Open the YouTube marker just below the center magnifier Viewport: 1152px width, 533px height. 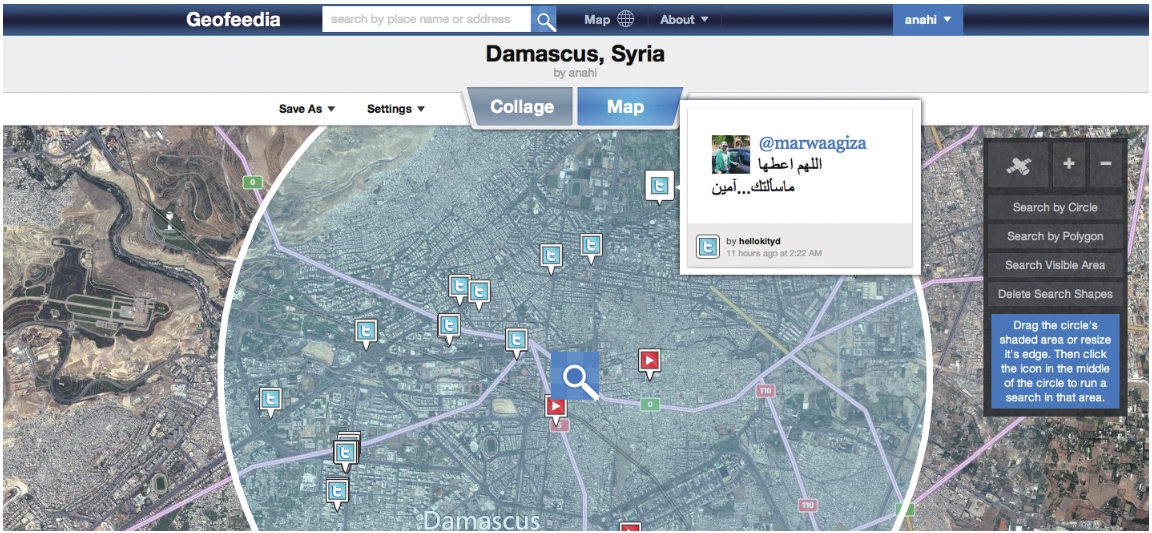coord(555,409)
